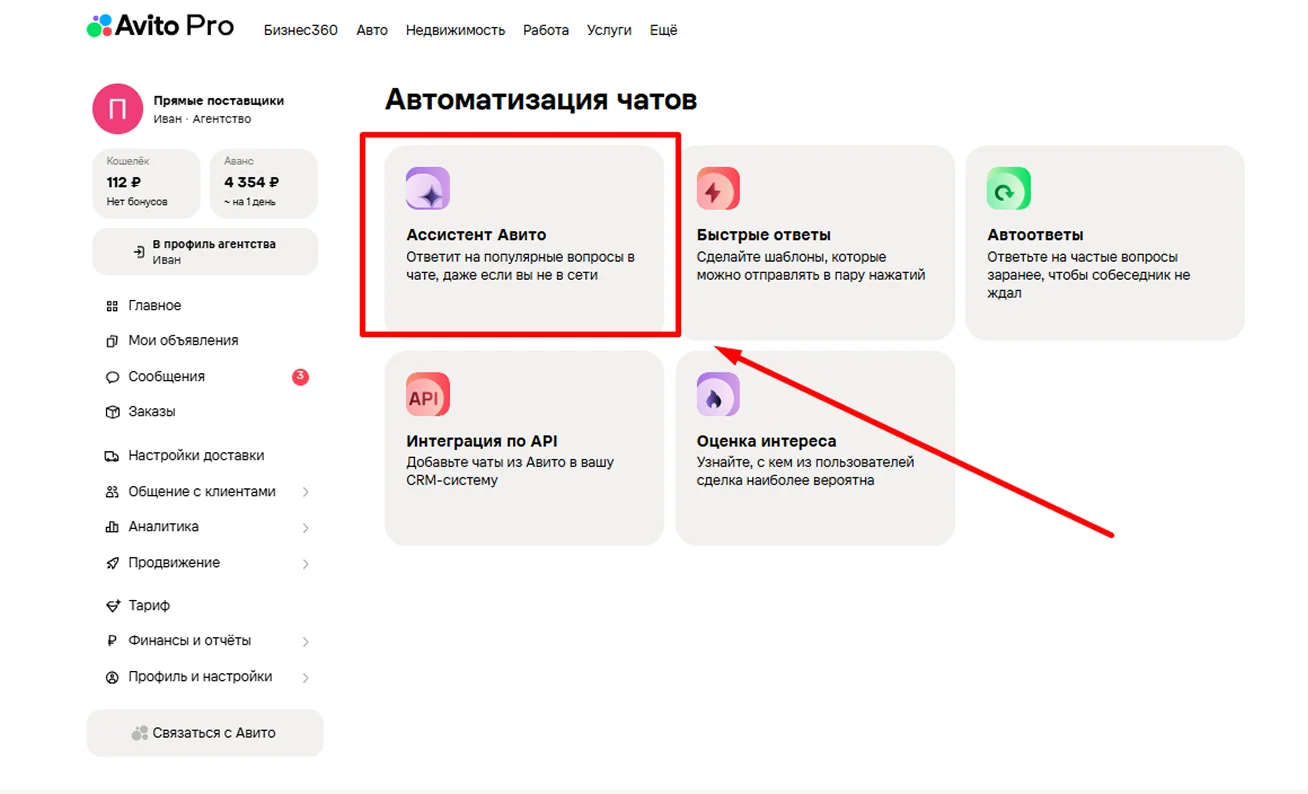Viewport: 1308px width, 794px height.
Task: Click the Сообщения chat bubble icon
Action: pos(112,377)
